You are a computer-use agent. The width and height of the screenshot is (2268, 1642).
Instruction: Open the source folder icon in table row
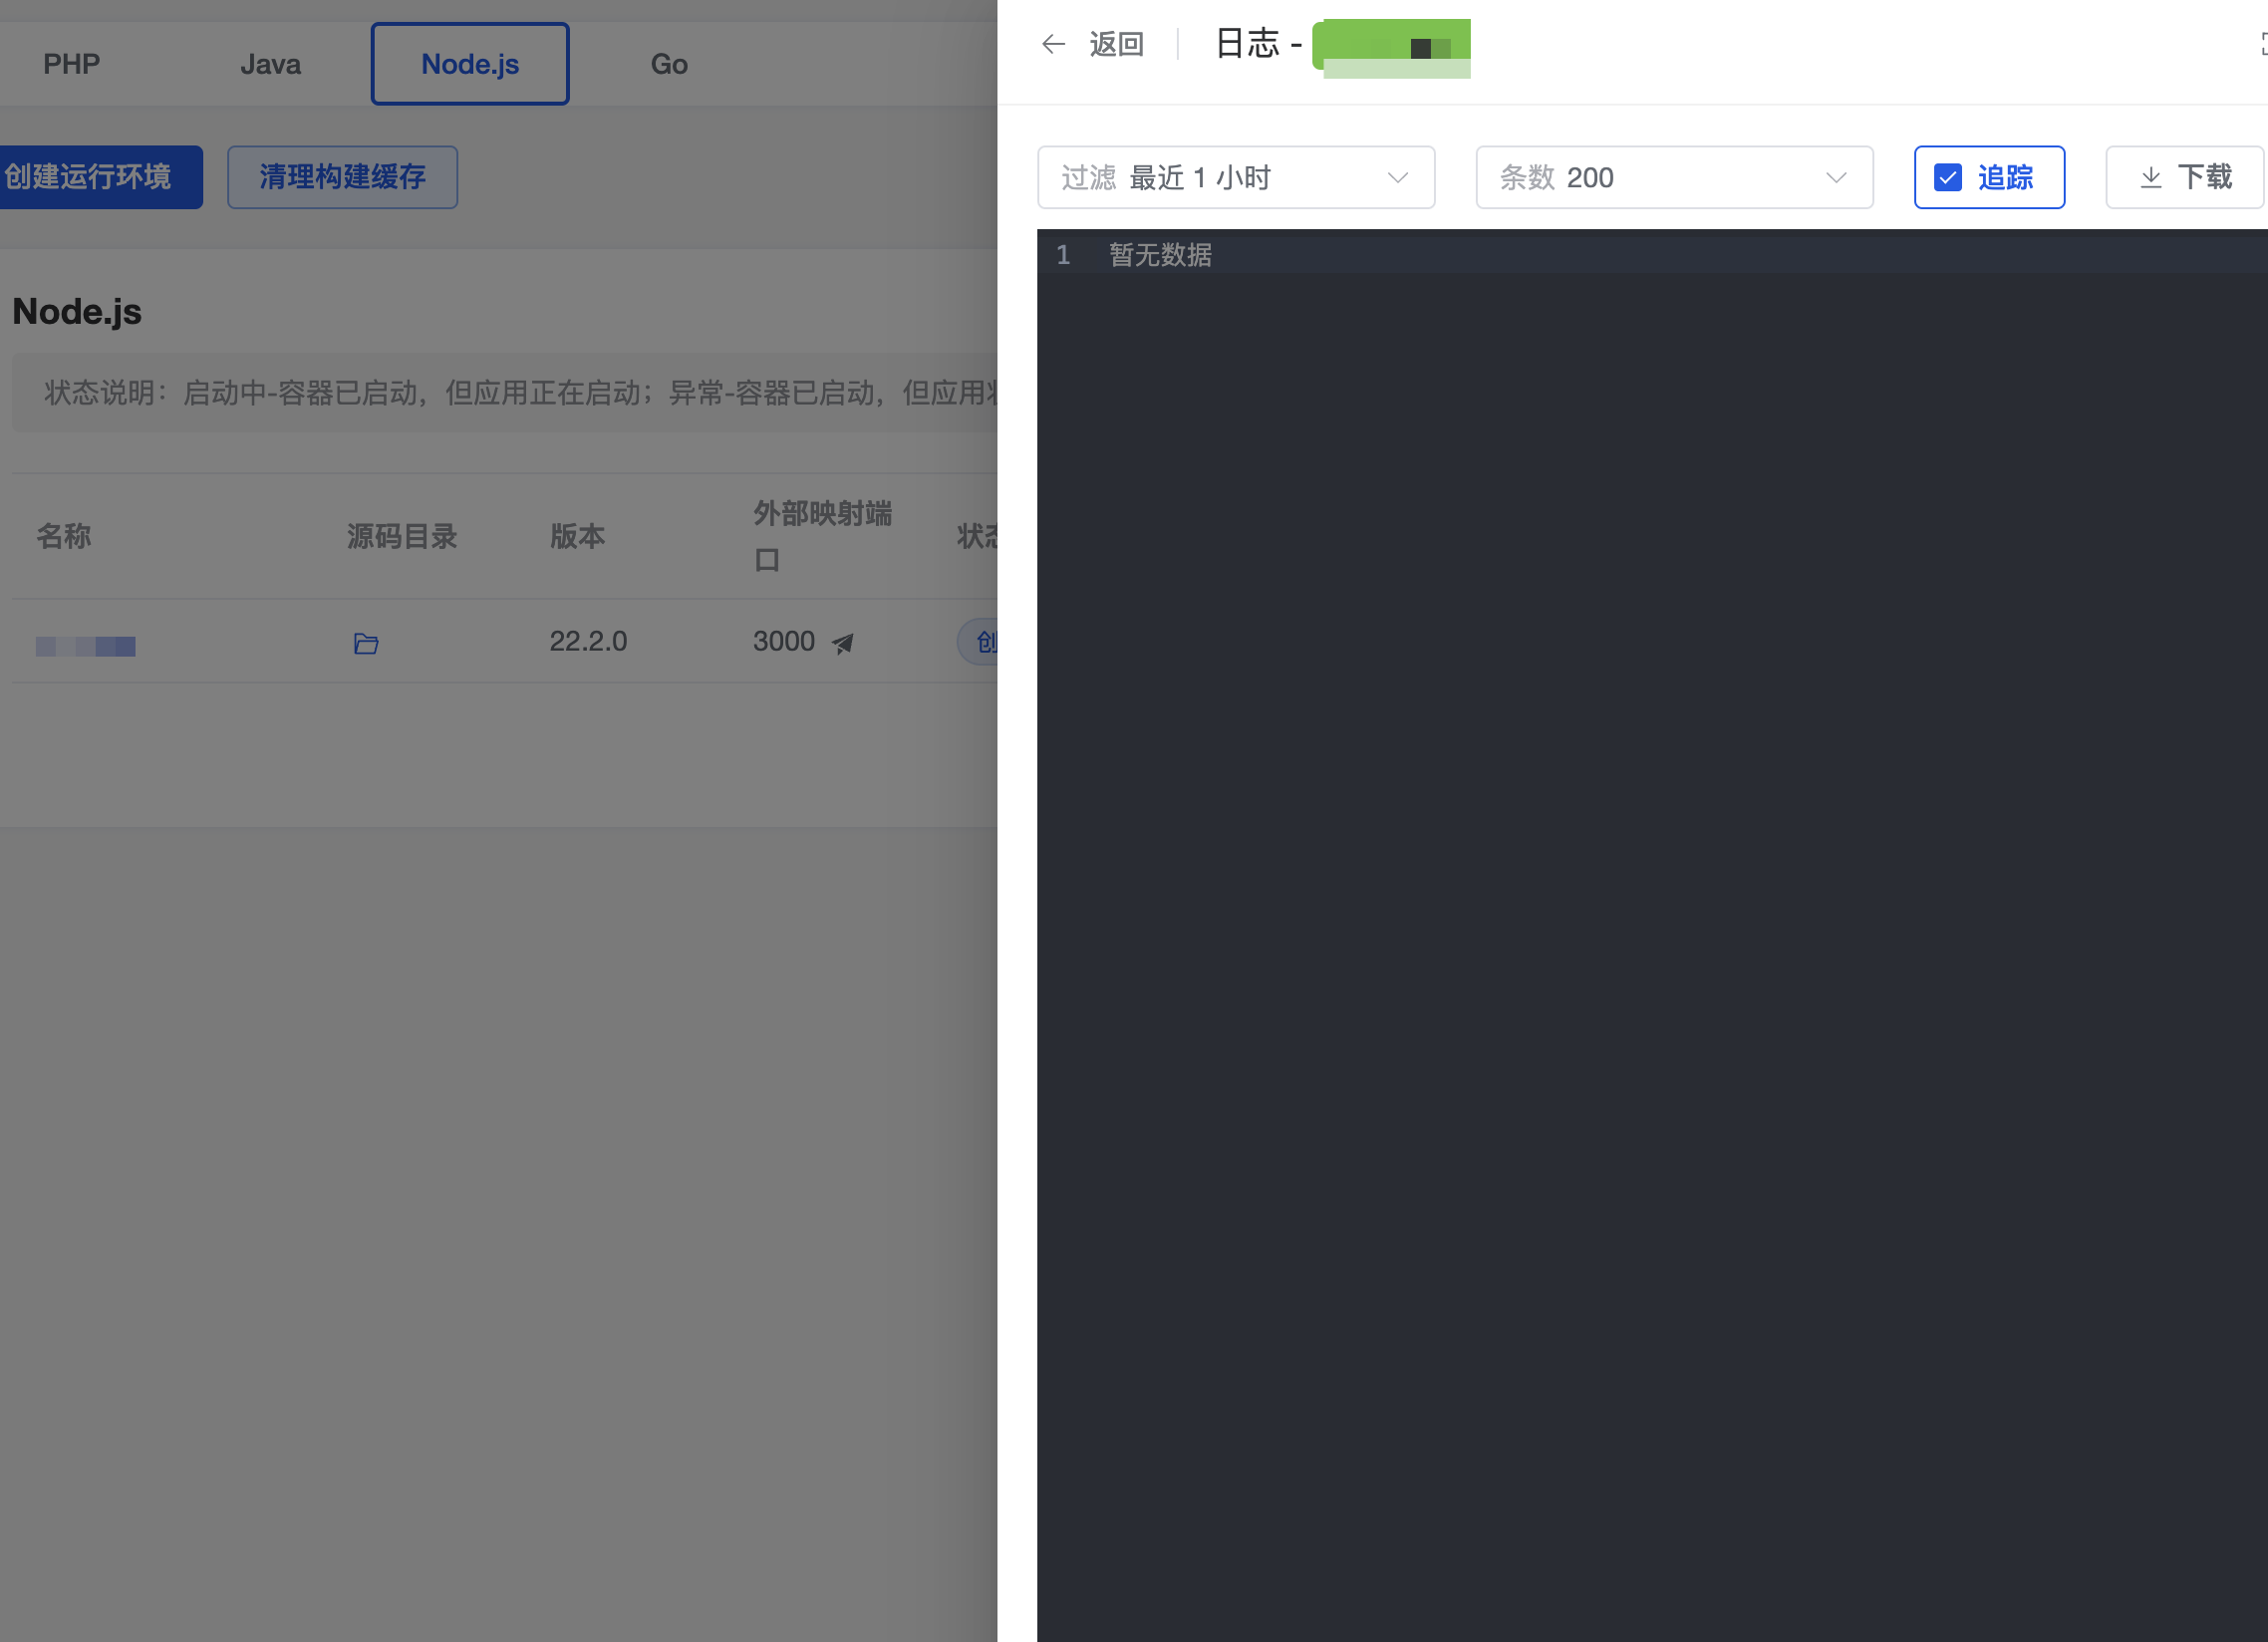pyautogui.click(x=366, y=643)
